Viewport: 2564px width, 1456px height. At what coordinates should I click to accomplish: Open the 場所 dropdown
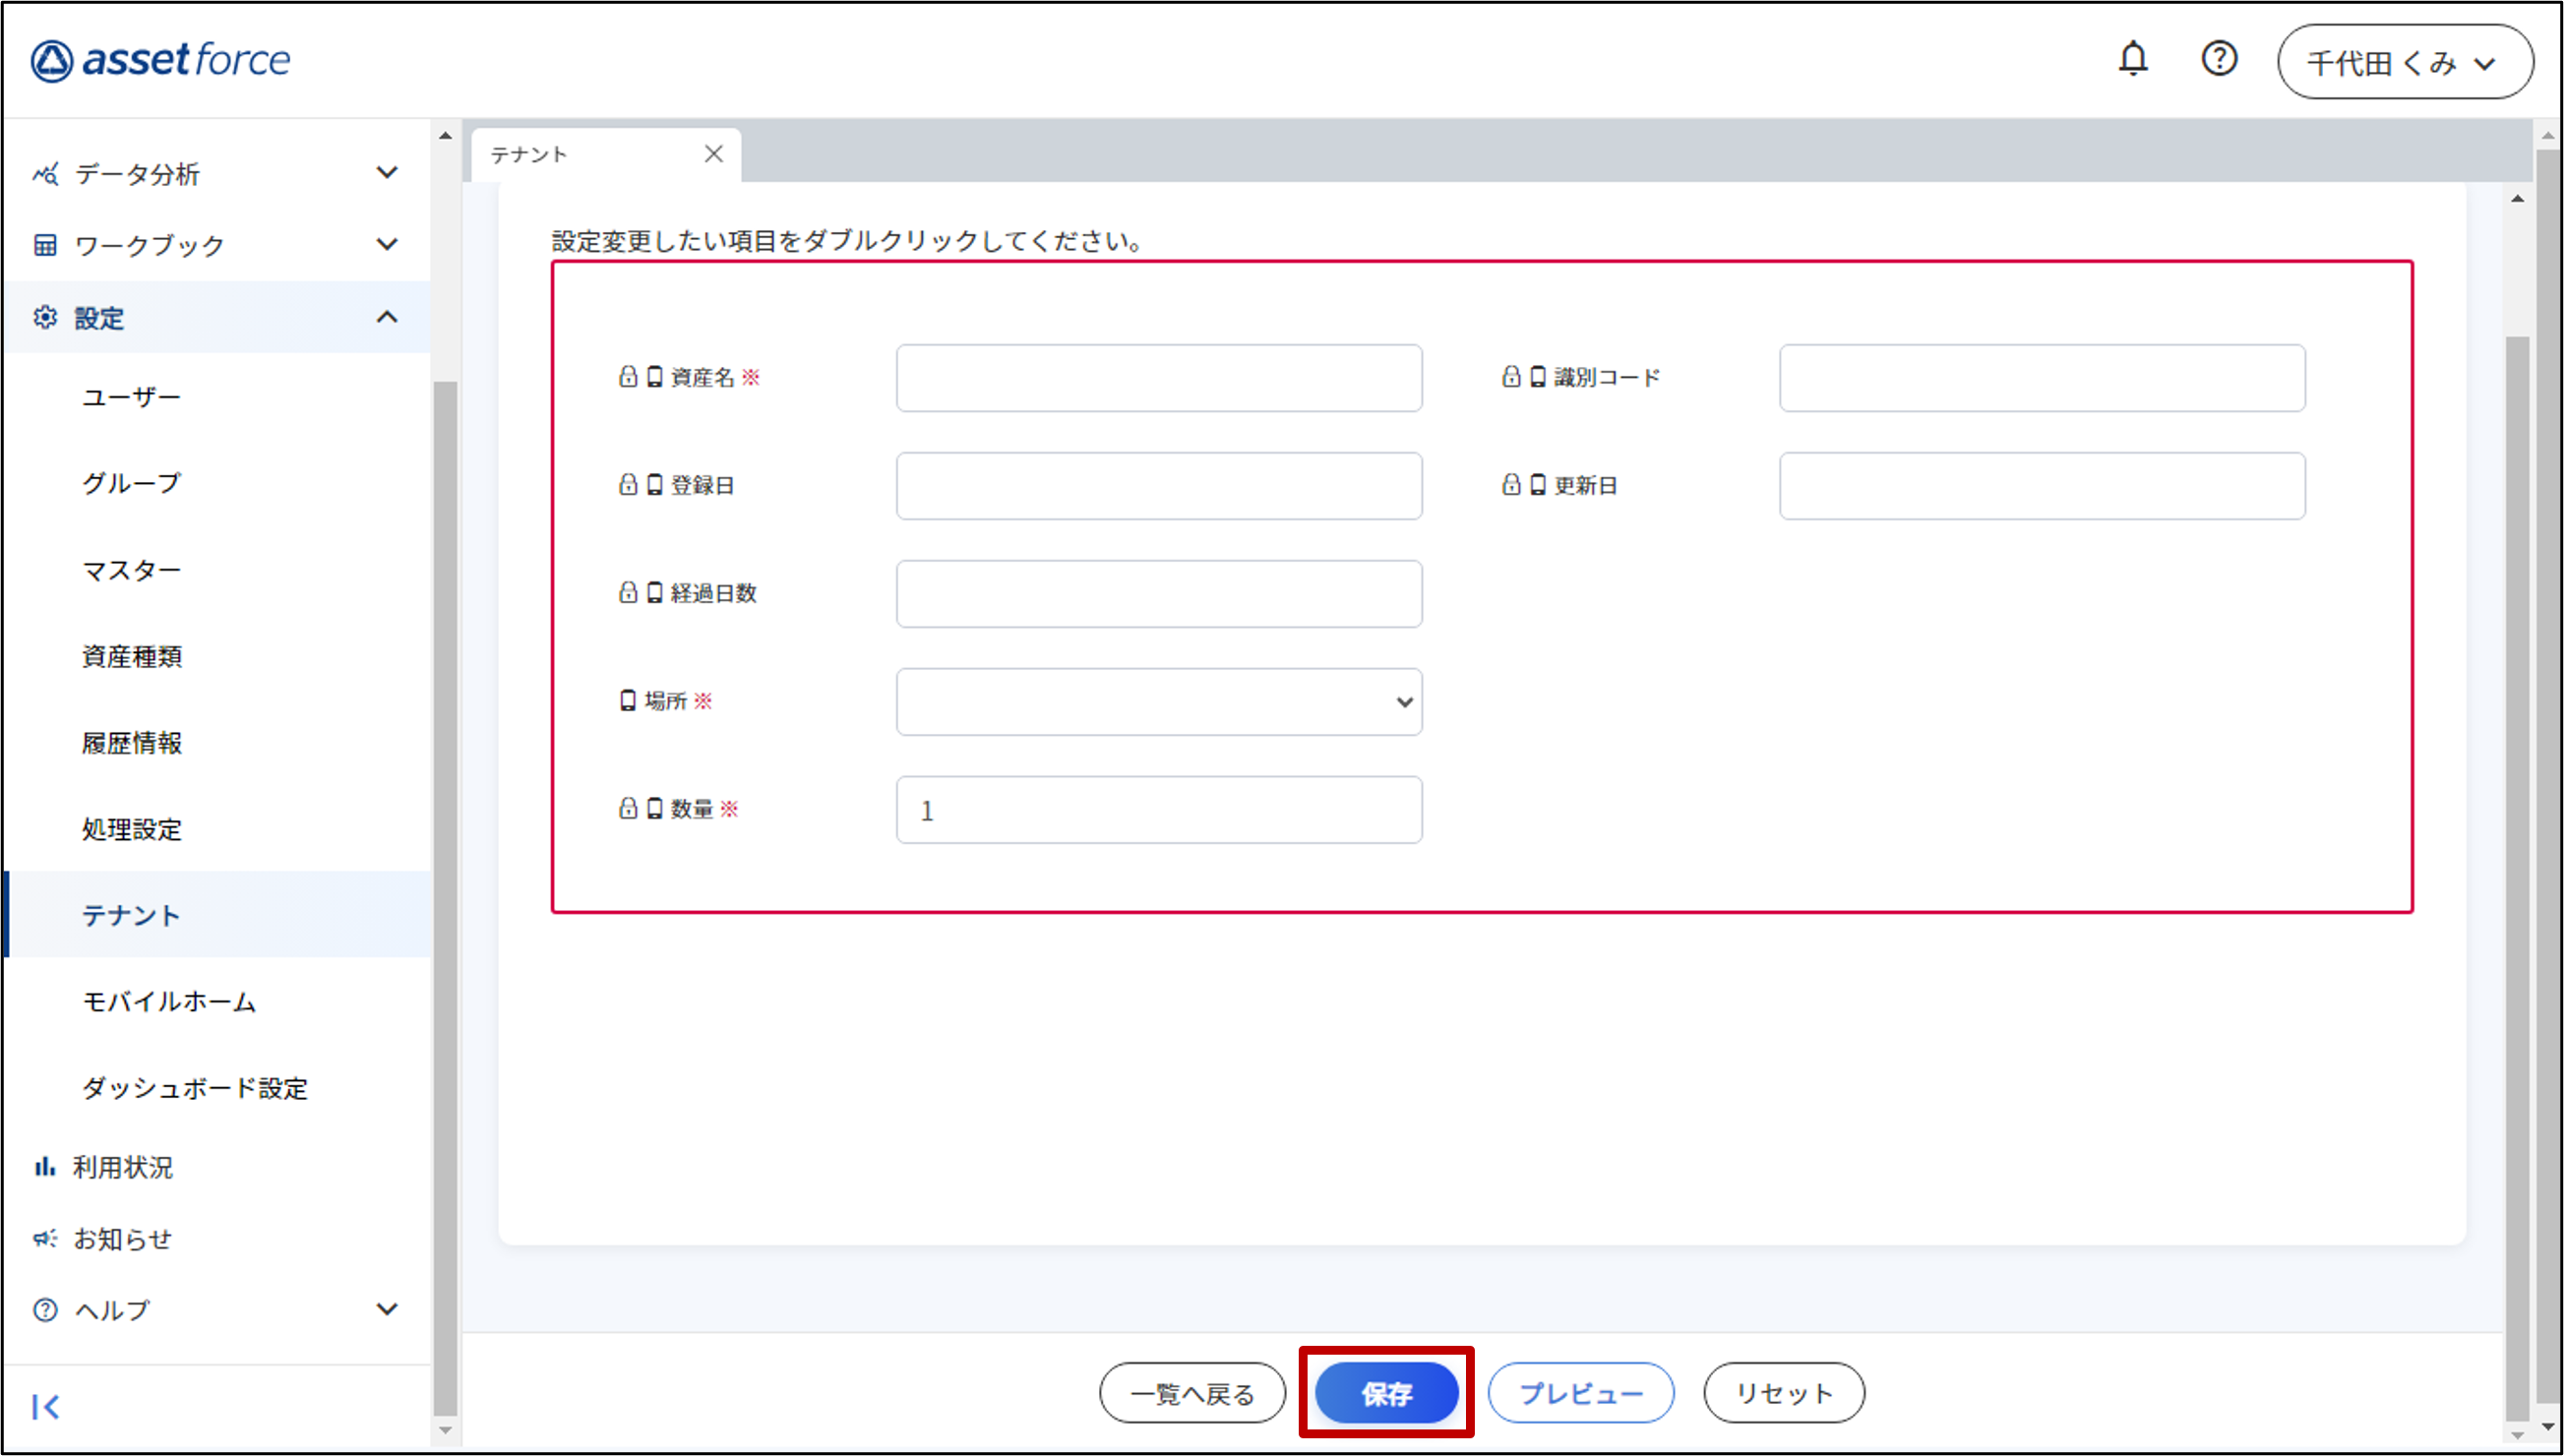(x=1158, y=702)
